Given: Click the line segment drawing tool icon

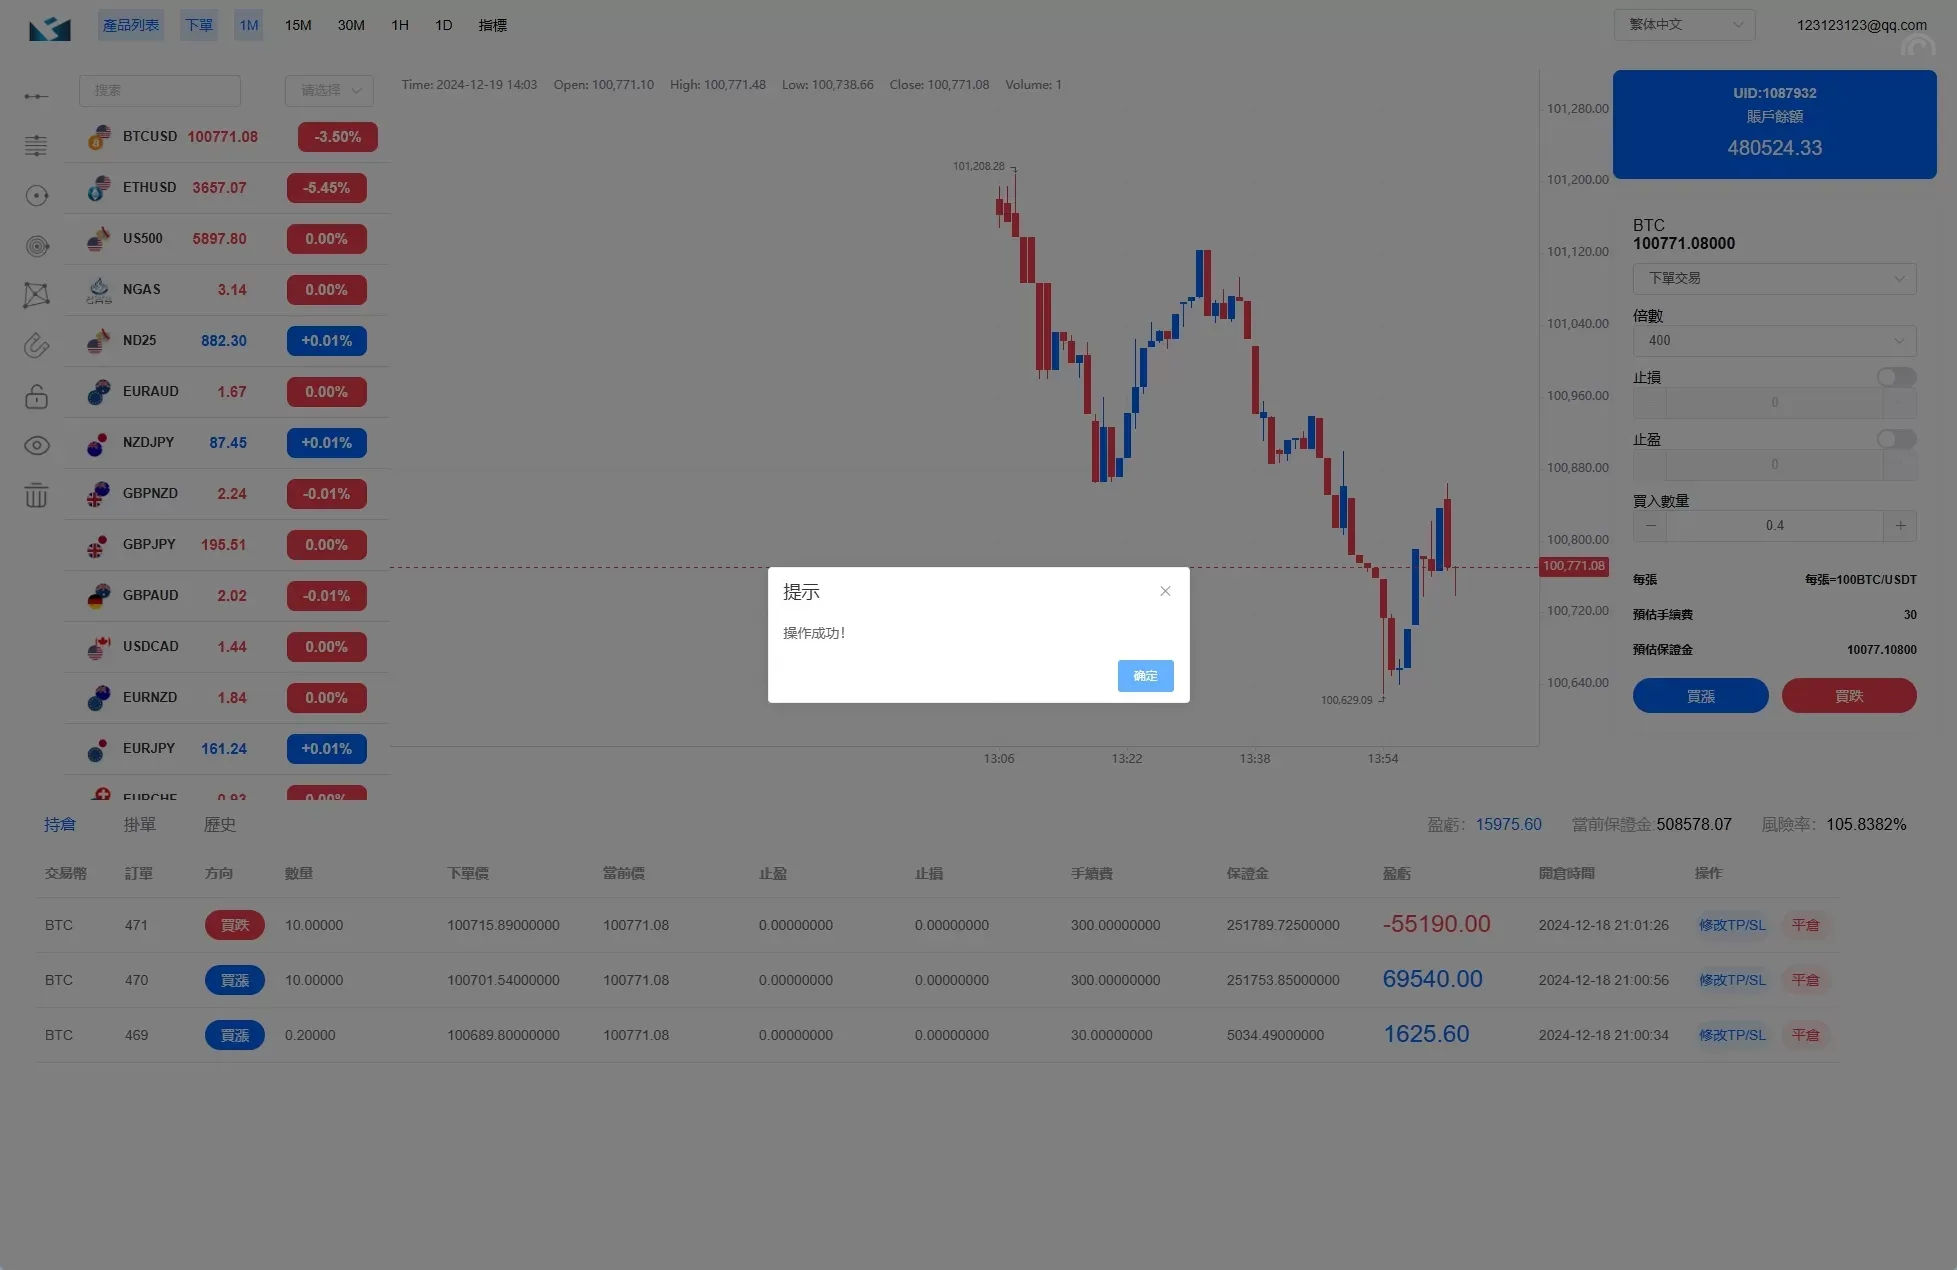Looking at the screenshot, I should [36, 96].
